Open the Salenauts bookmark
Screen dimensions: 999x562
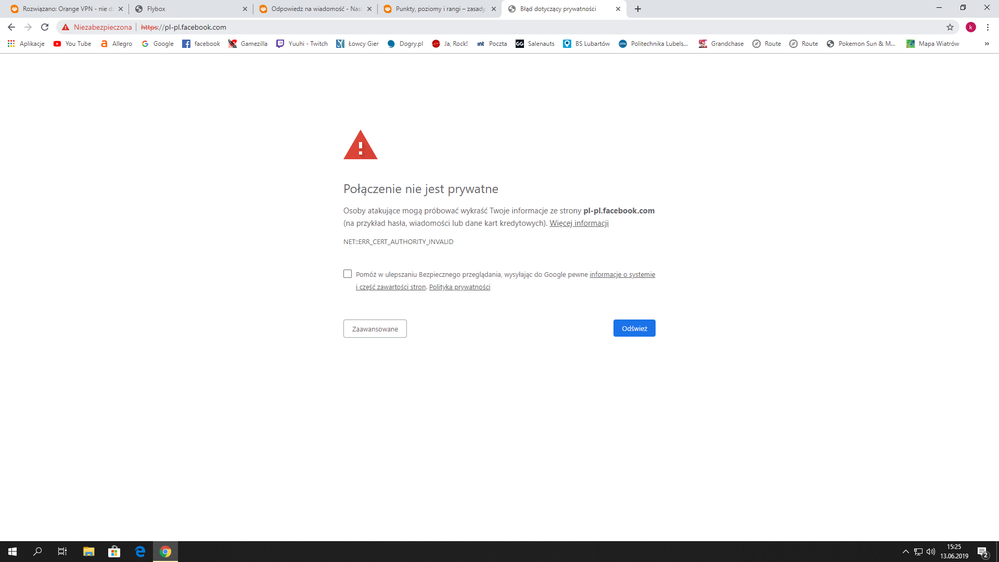(x=535, y=44)
